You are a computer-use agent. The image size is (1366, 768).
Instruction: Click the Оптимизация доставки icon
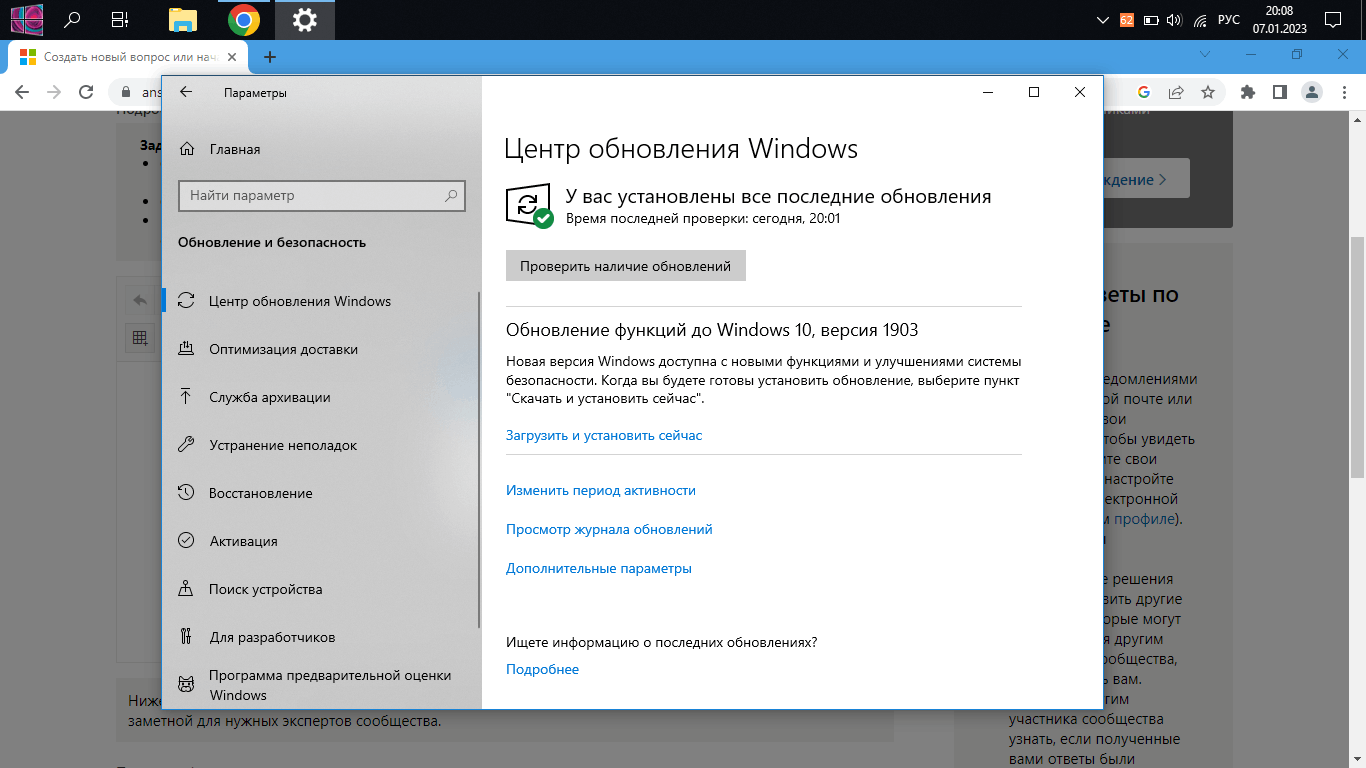click(186, 349)
